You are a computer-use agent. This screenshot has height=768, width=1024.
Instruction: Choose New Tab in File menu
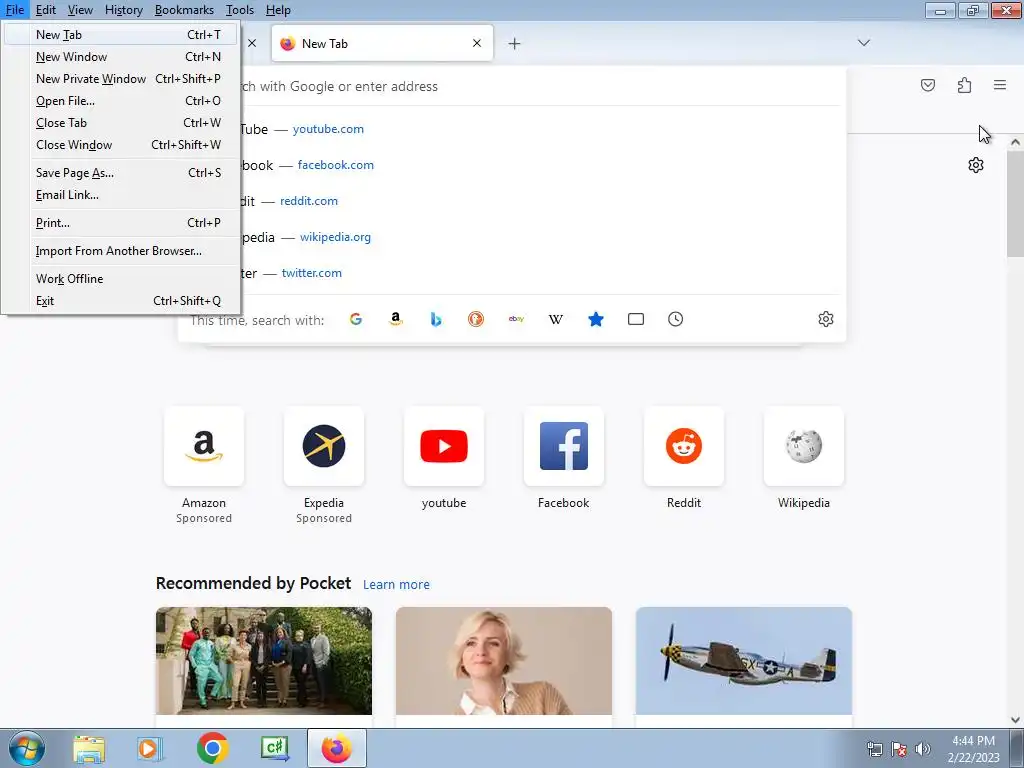121,35
